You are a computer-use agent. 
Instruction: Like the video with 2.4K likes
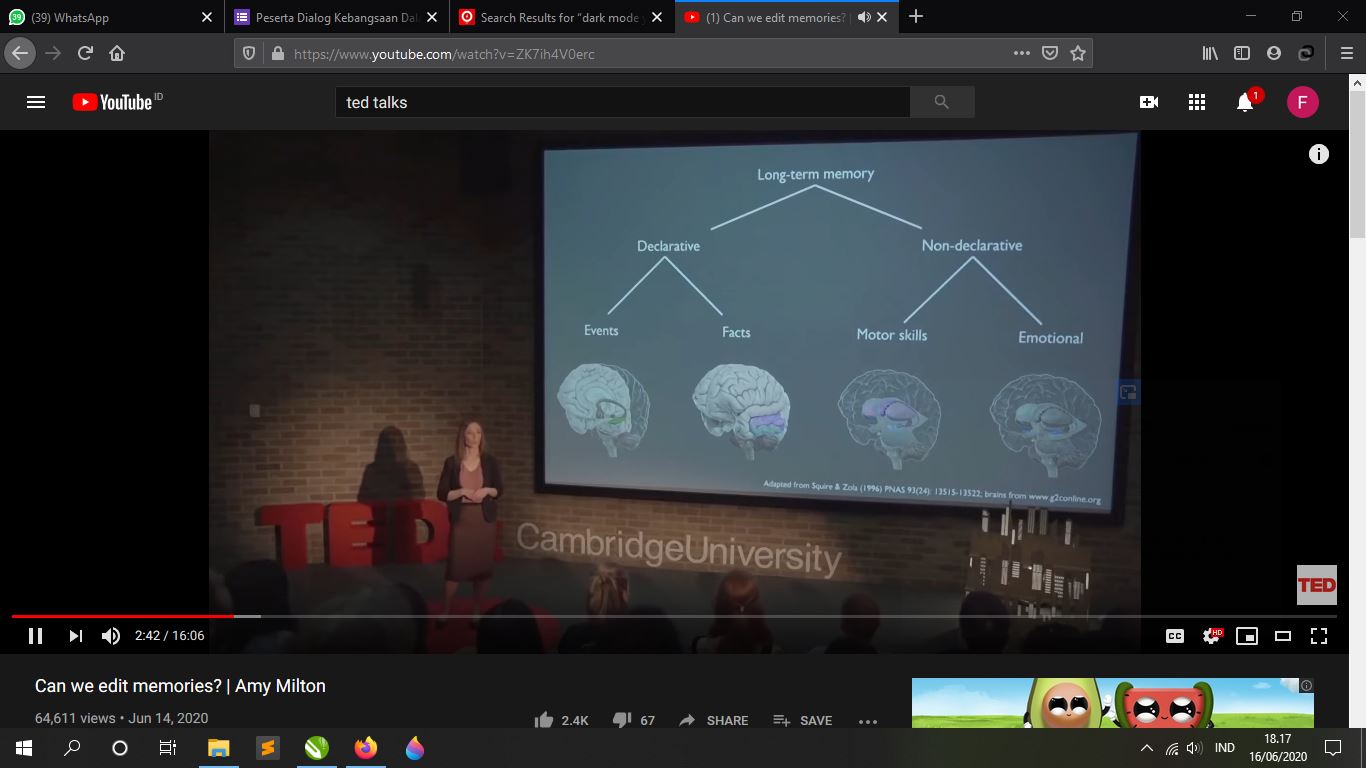562,720
